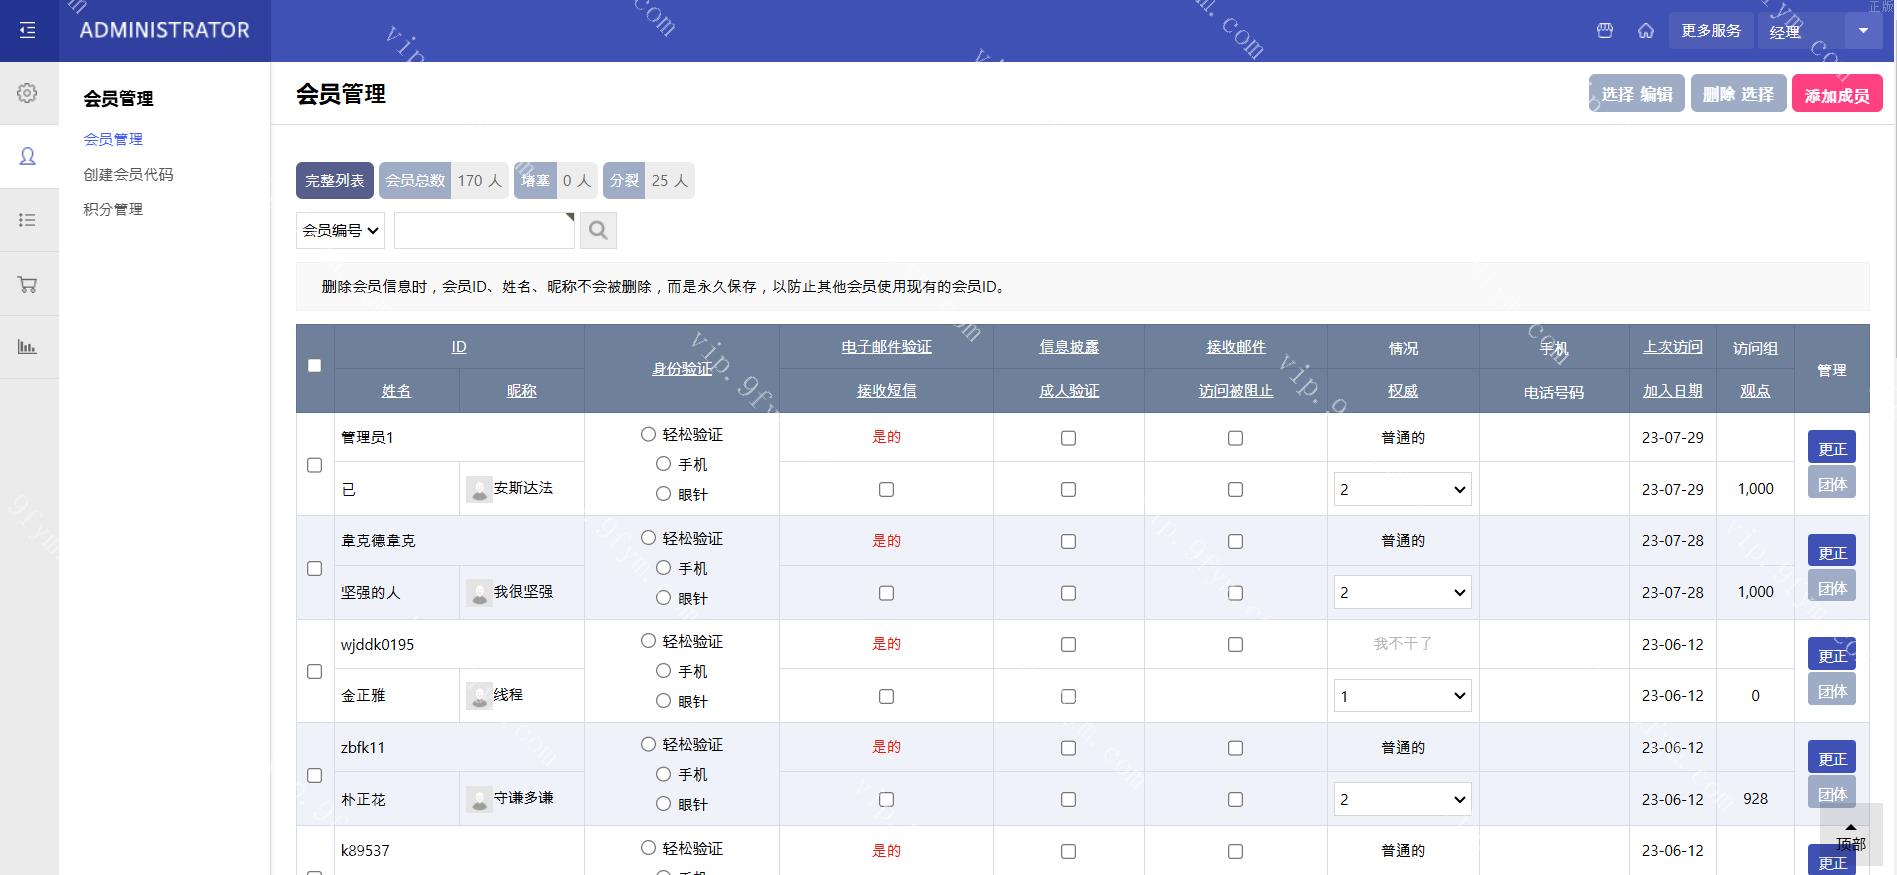Open the shopping cart icon in the sidebar
This screenshot has width=1897, height=875.
click(x=28, y=285)
